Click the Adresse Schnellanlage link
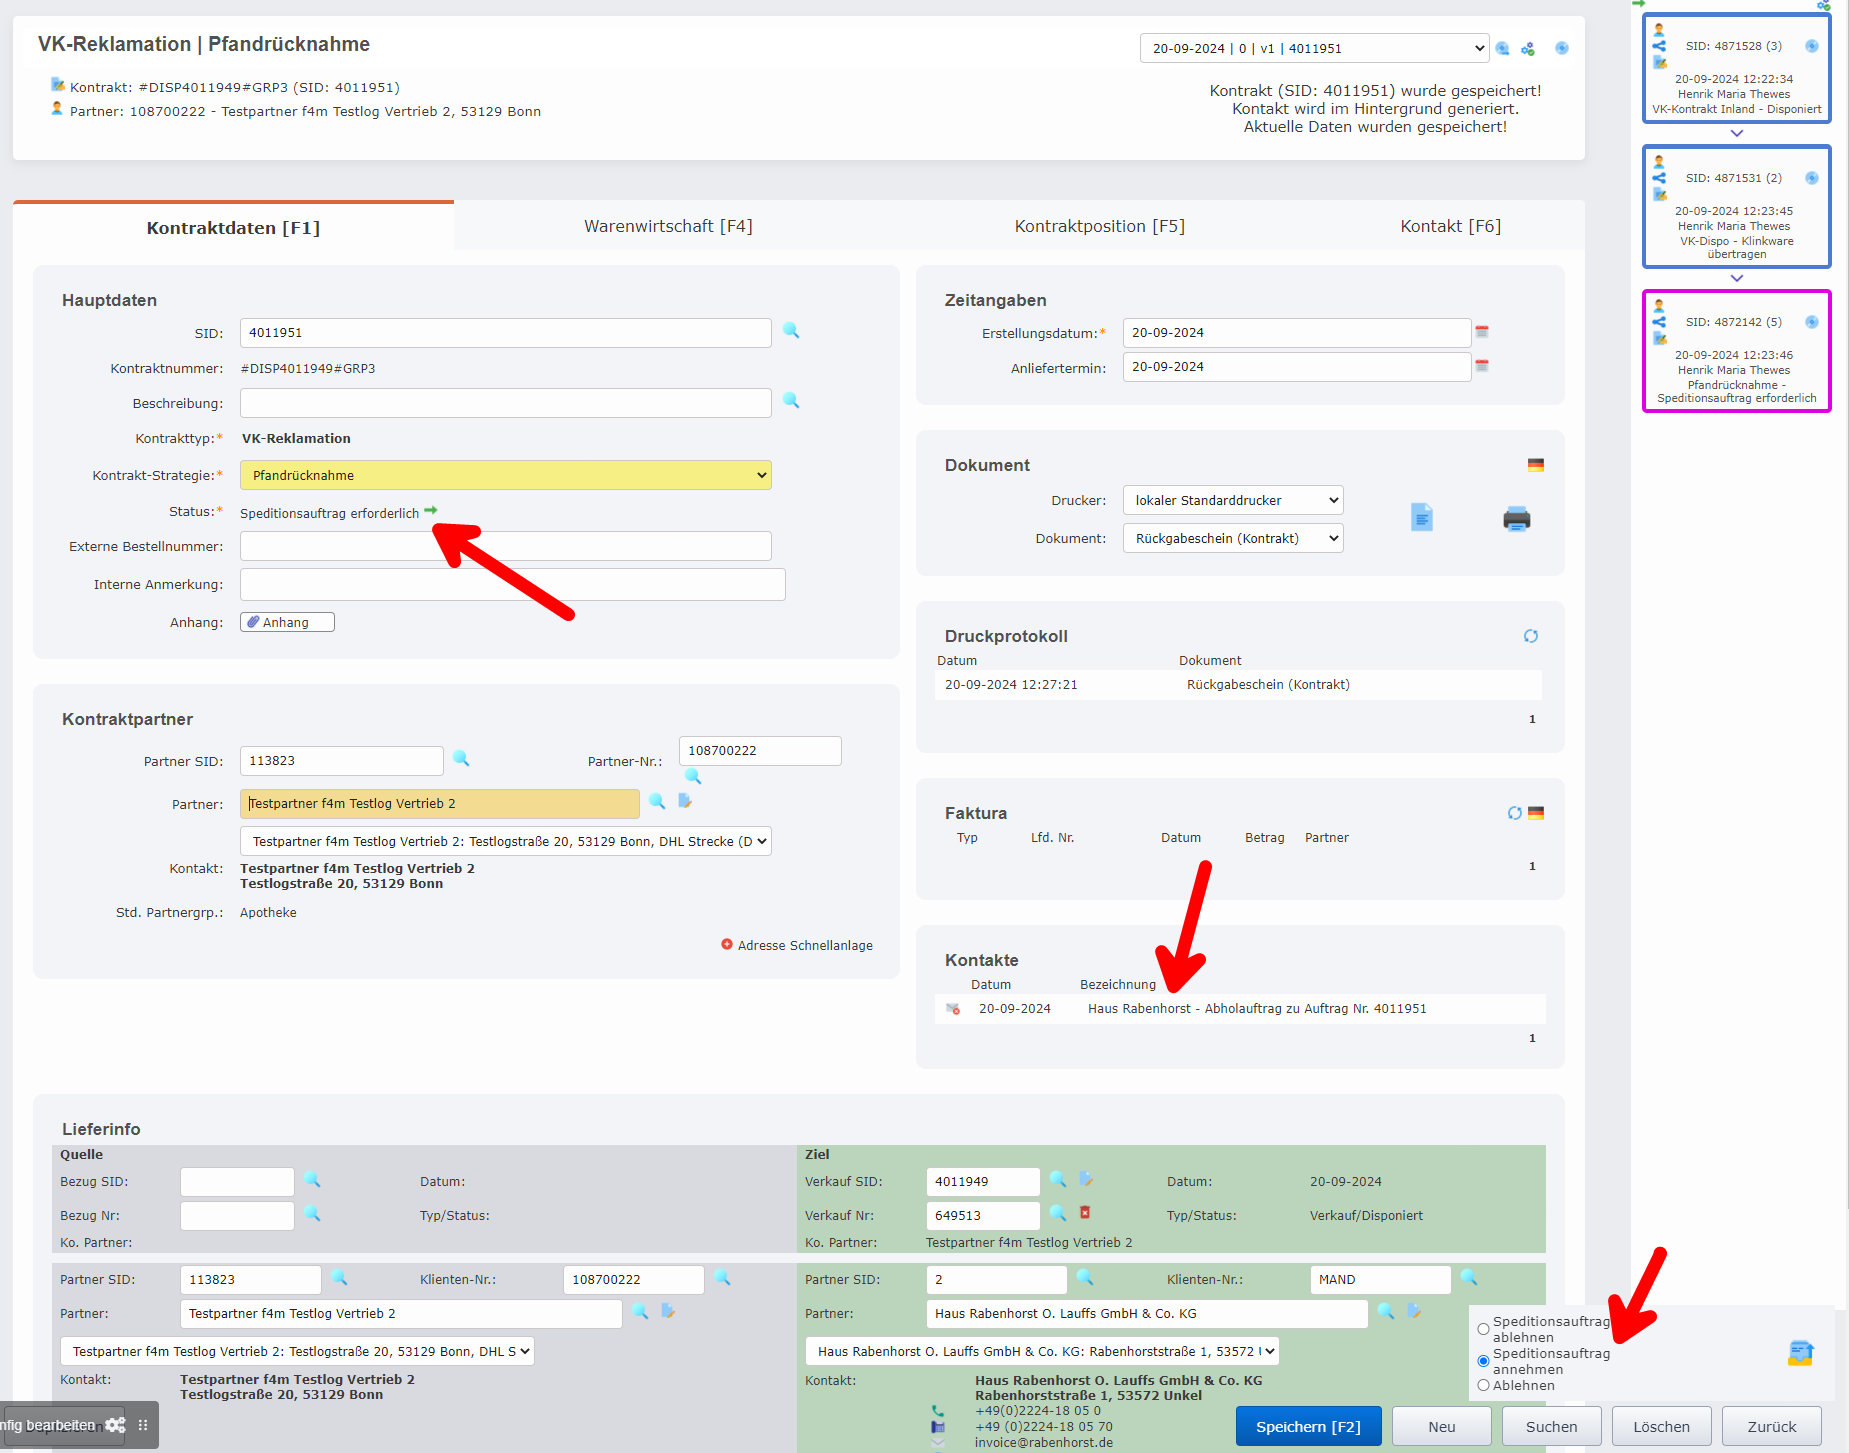 click(804, 945)
